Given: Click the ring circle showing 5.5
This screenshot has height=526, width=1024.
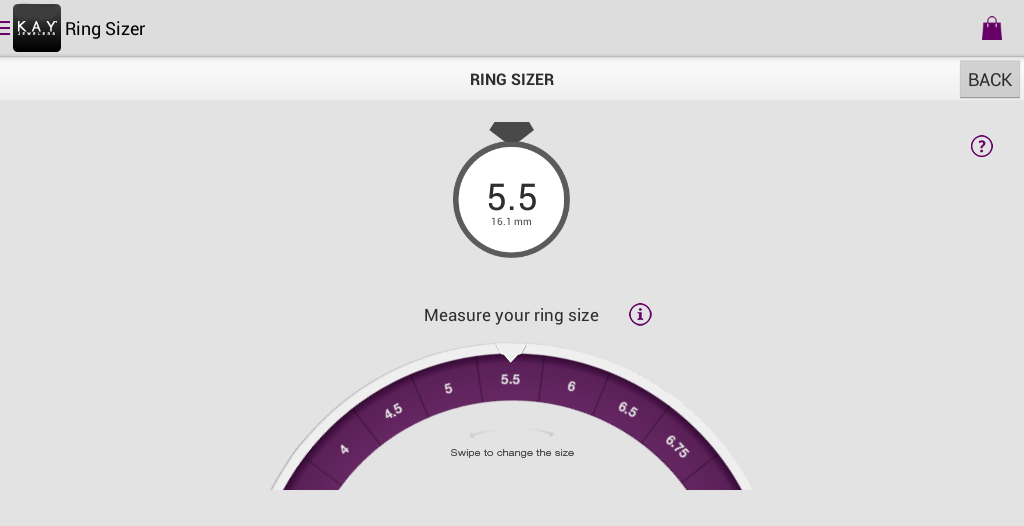Looking at the screenshot, I should tap(511, 200).
